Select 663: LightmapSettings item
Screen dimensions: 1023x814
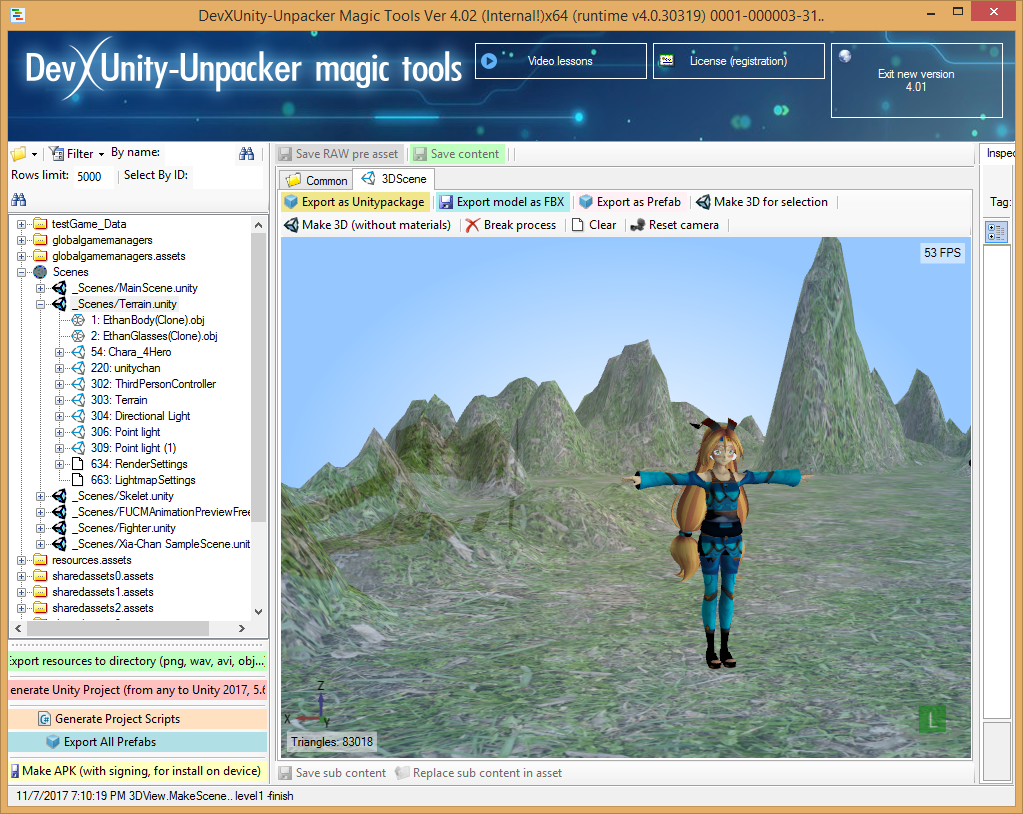point(143,480)
